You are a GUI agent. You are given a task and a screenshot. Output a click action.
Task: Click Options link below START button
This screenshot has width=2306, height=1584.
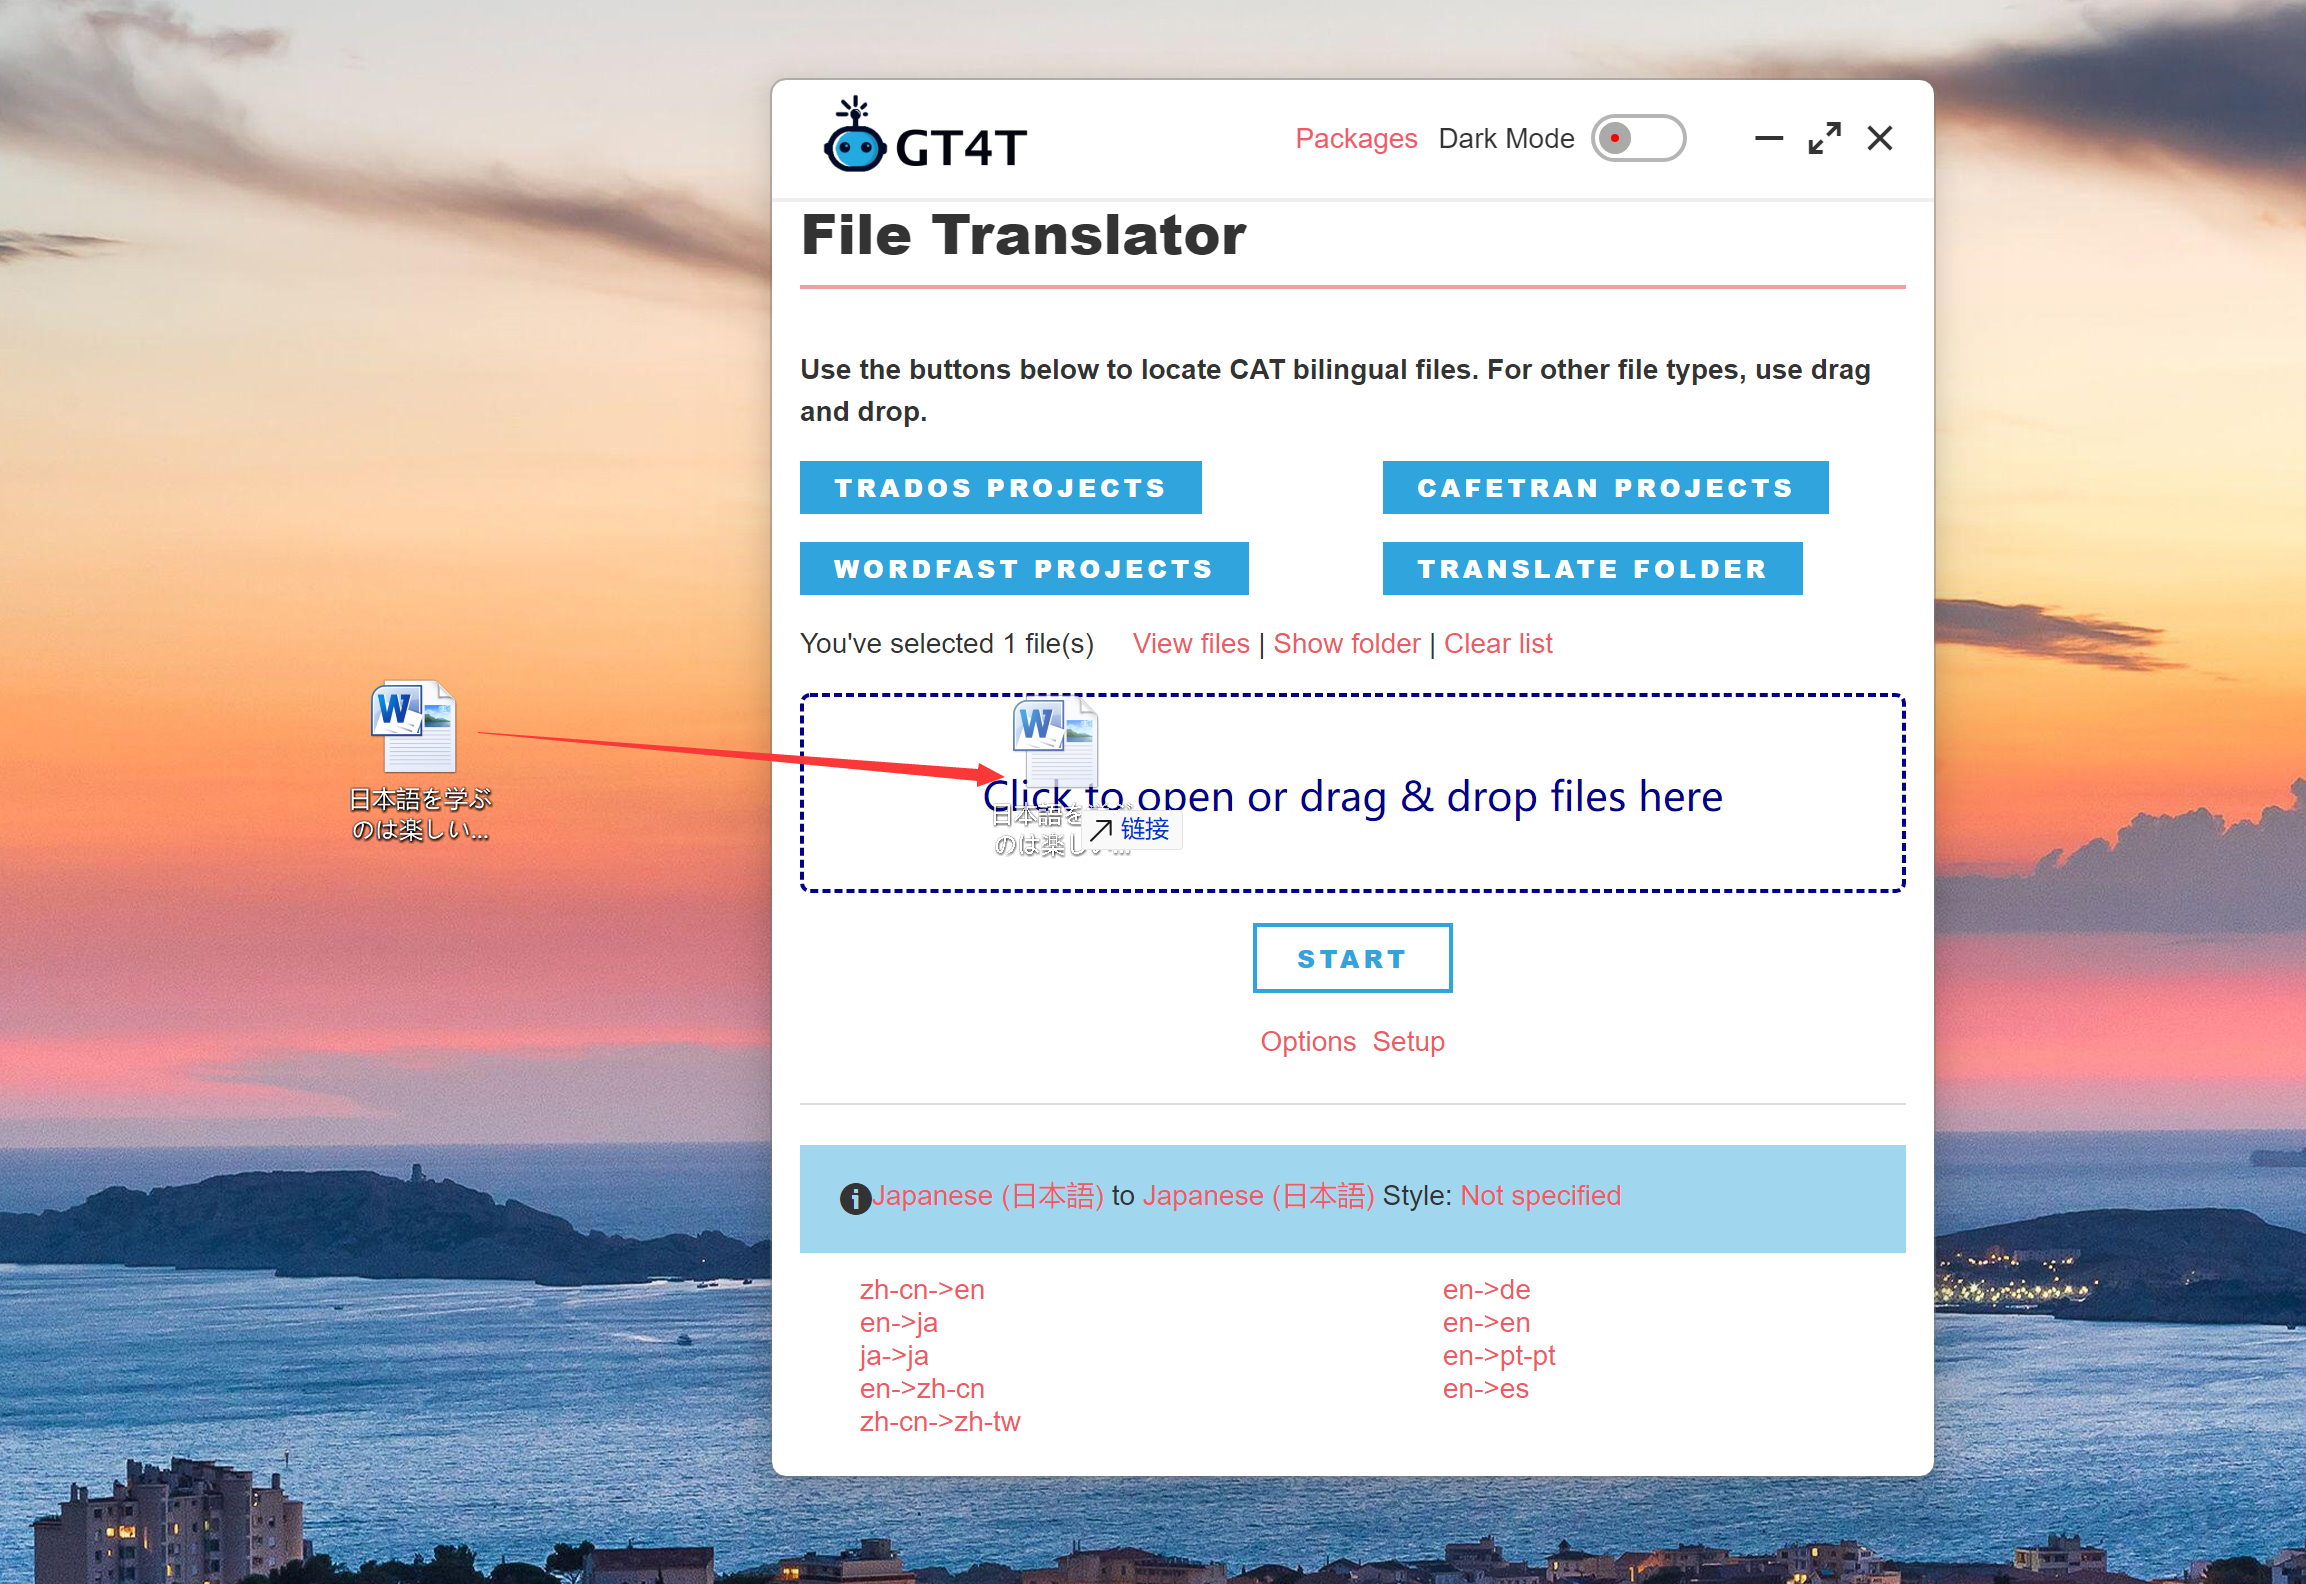point(1309,1037)
